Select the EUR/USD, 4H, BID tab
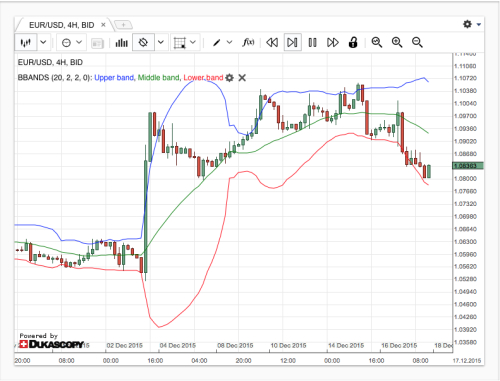Screen dimensions: 500x381 (62, 25)
